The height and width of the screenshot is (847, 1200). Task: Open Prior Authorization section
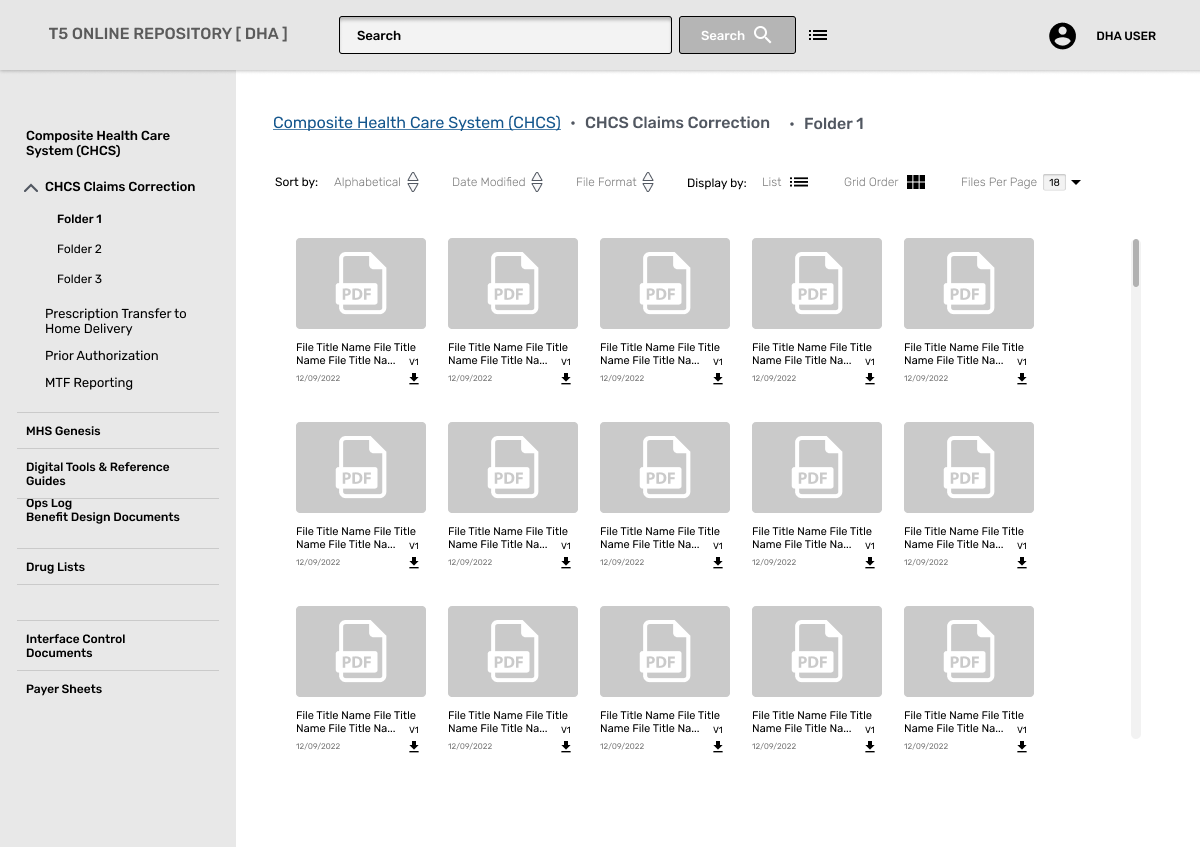[101, 356]
